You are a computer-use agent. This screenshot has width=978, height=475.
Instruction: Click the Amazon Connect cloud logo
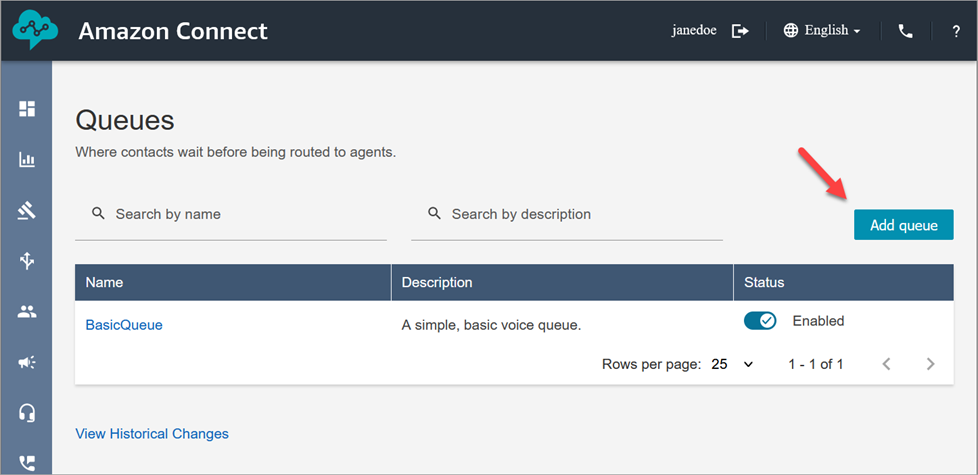(x=37, y=31)
